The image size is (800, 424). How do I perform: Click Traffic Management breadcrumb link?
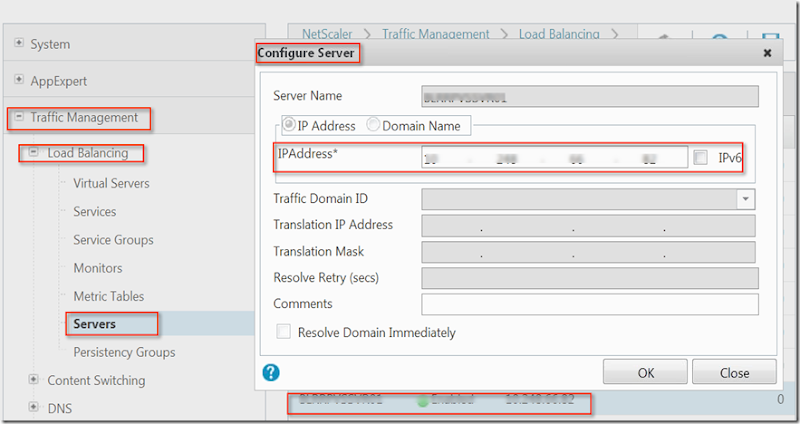436,34
